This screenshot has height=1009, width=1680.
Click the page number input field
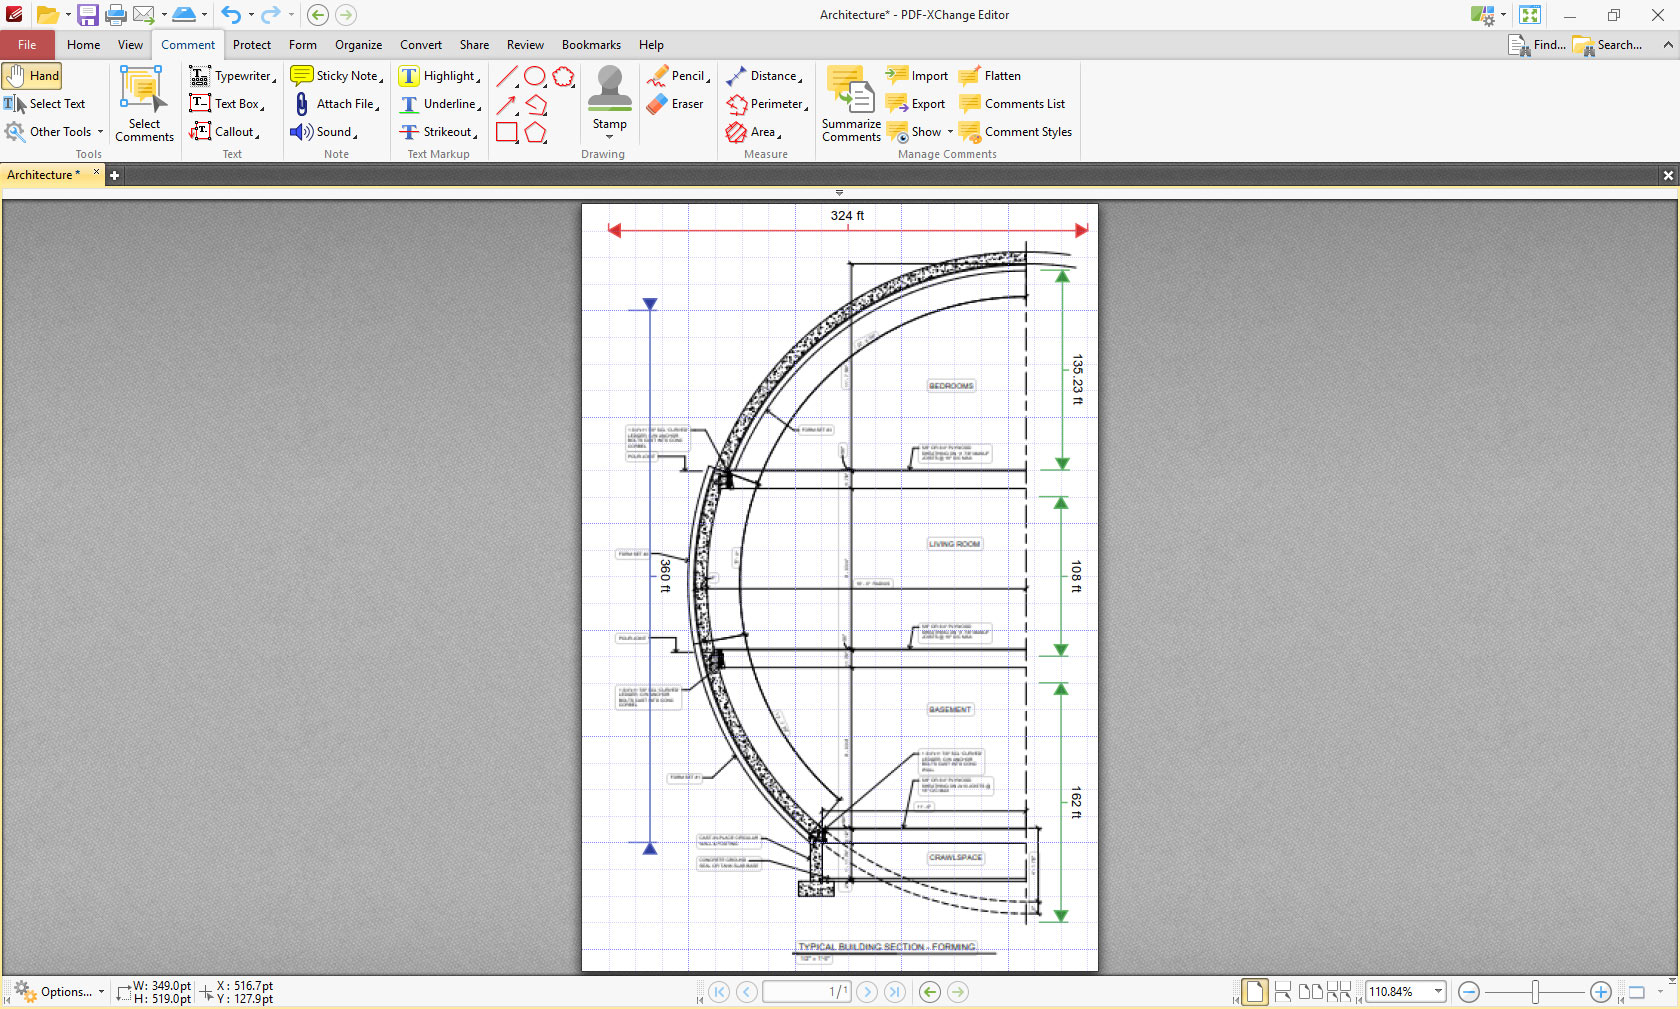(807, 991)
